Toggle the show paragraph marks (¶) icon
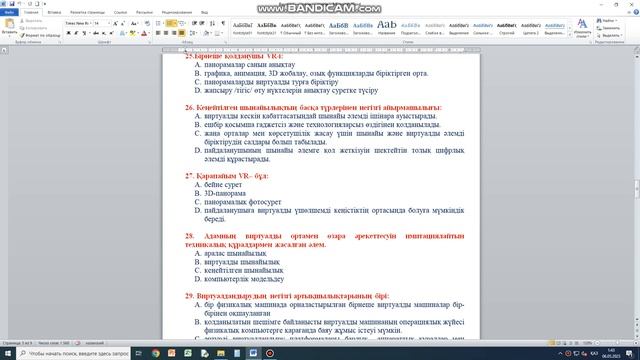Image resolution: width=640 pixels, height=360 pixels. point(223,23)
